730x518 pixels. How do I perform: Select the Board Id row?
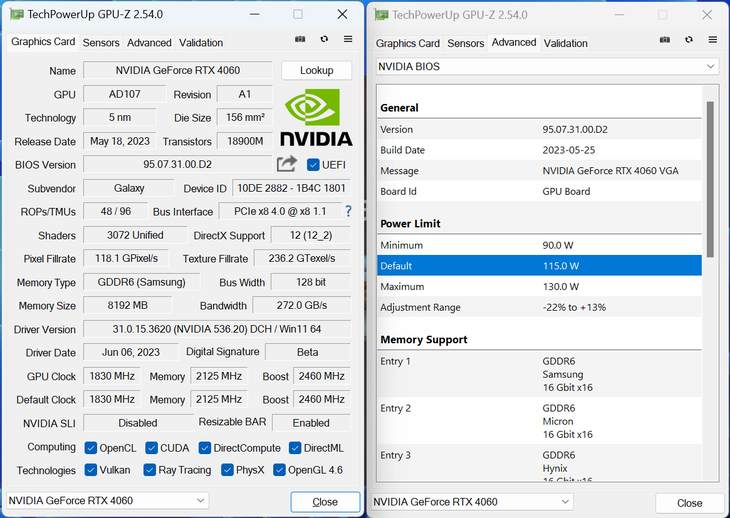tap(539, 191)
